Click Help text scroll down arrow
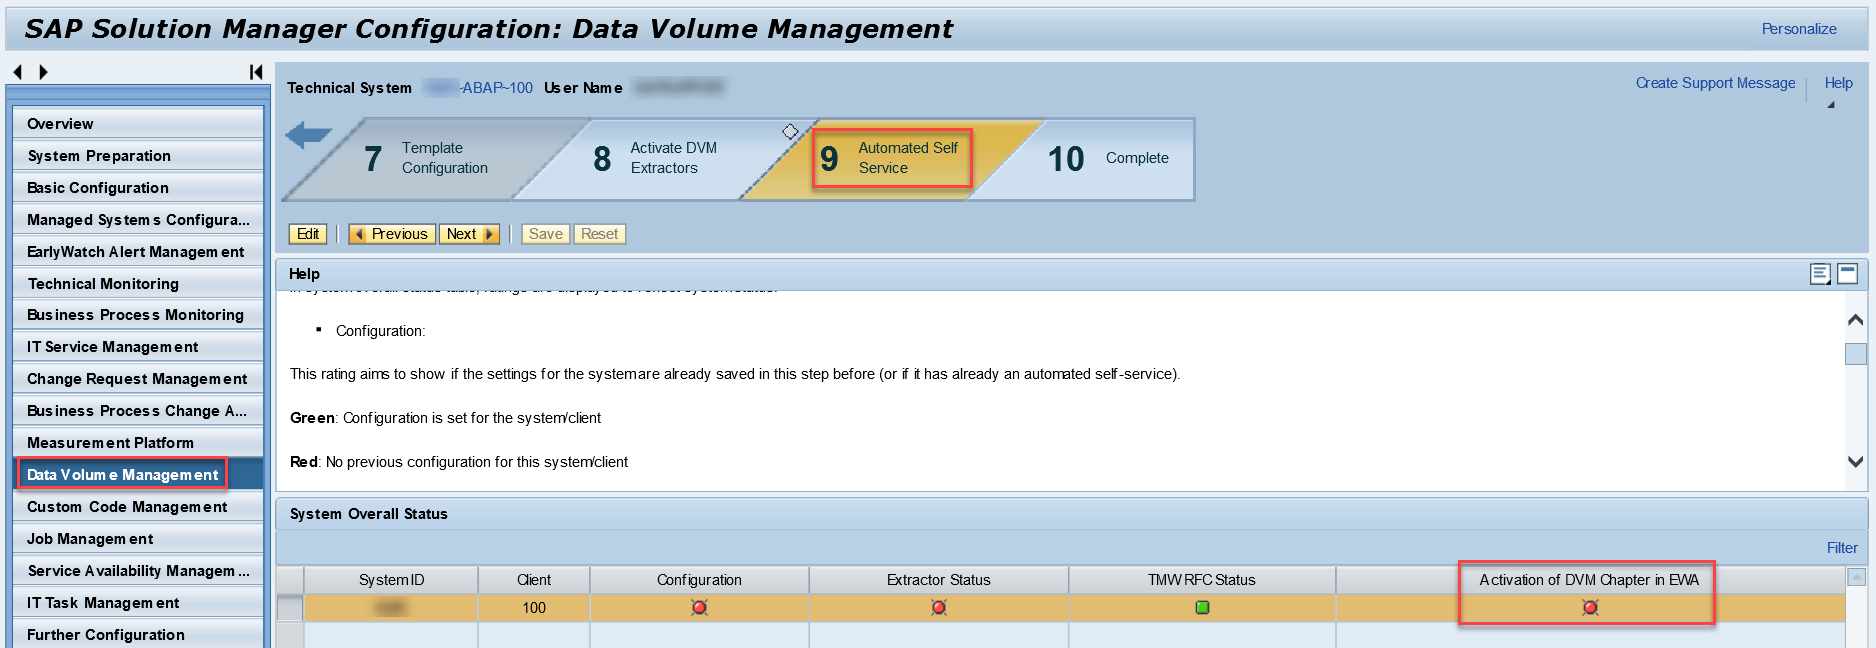 pos(1855,462)
